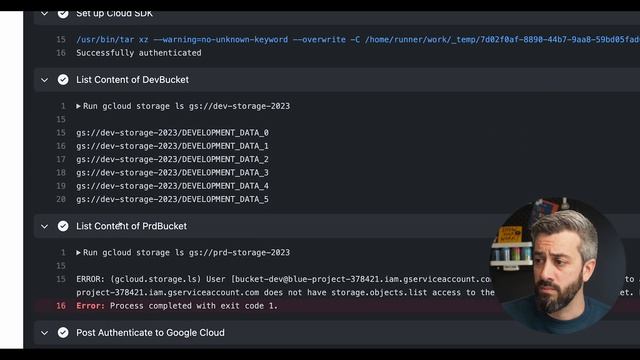Click the Successfully authenticated log line

pos(139,53)
